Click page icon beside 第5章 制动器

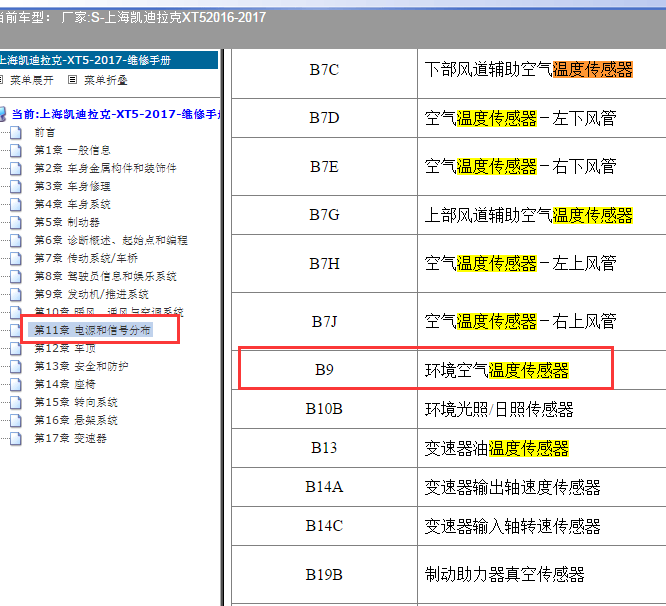(x=16, y=222)
